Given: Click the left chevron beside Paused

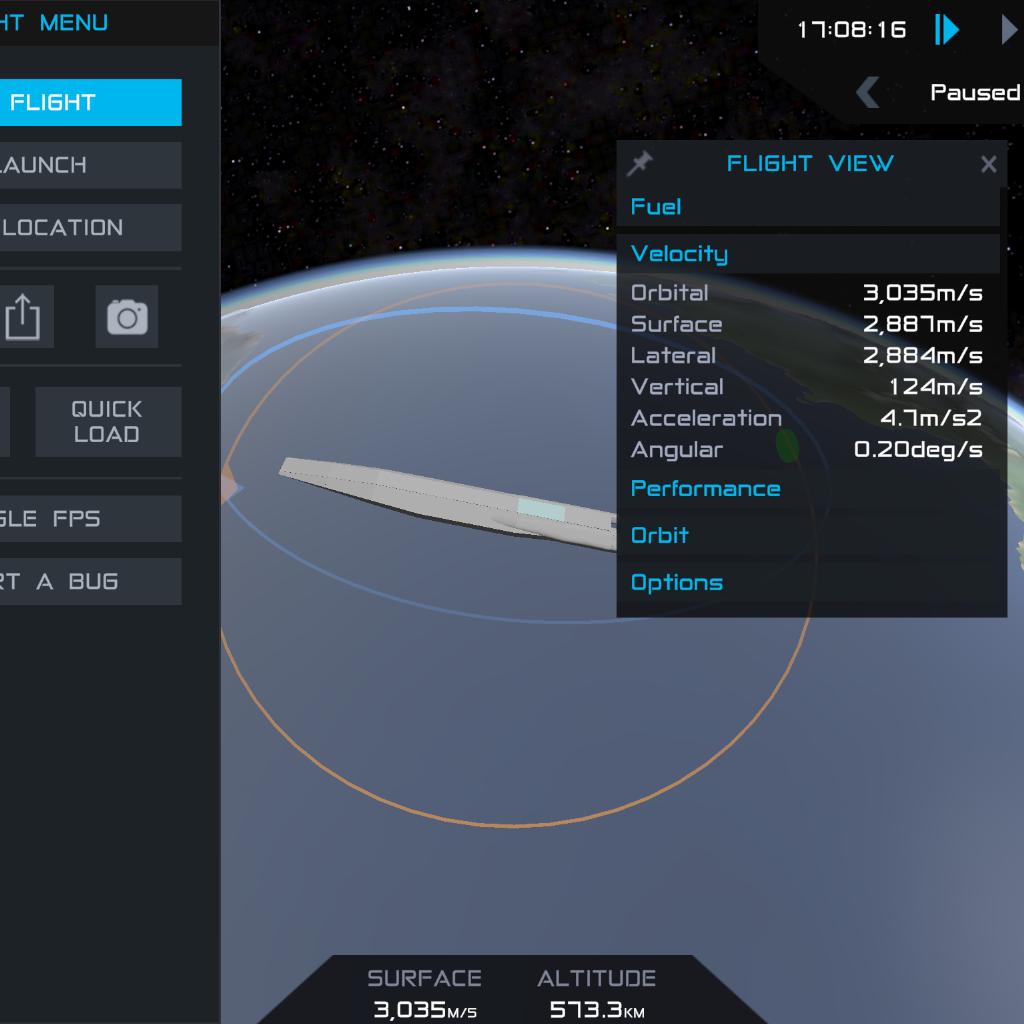Looking at the screenshot, I should pos(869,92).
